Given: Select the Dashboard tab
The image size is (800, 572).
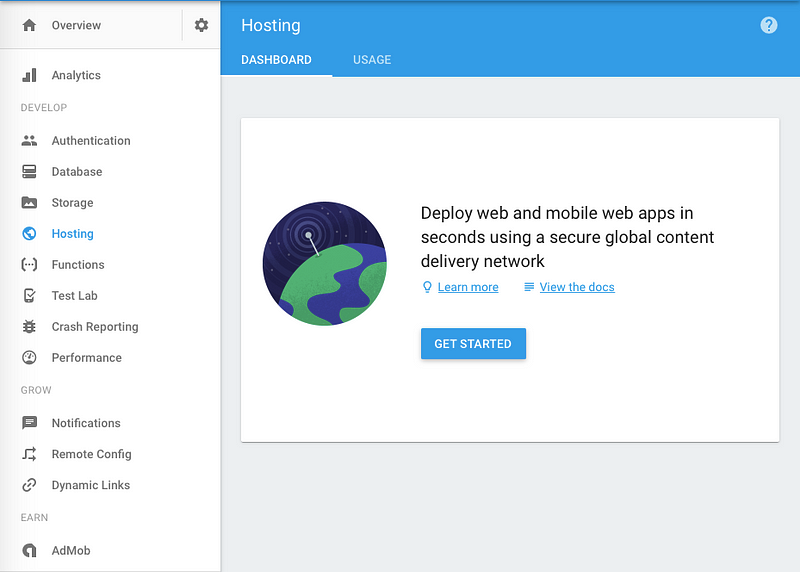Looking at the screenshot, I should pyautogui.click(x=276, y=60).
